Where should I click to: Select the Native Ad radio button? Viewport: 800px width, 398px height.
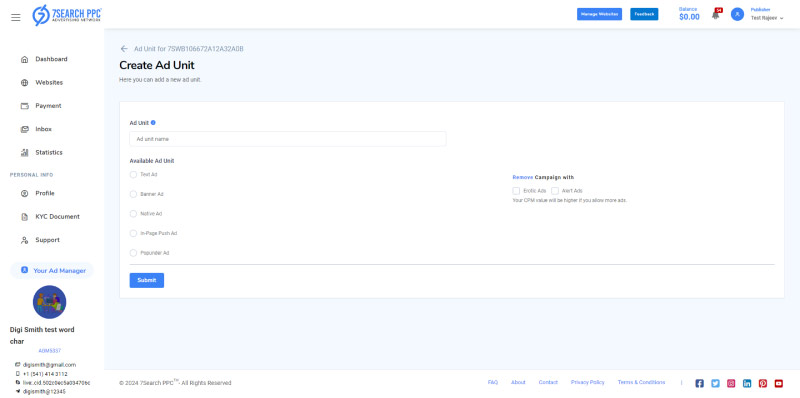pos(133,214)
